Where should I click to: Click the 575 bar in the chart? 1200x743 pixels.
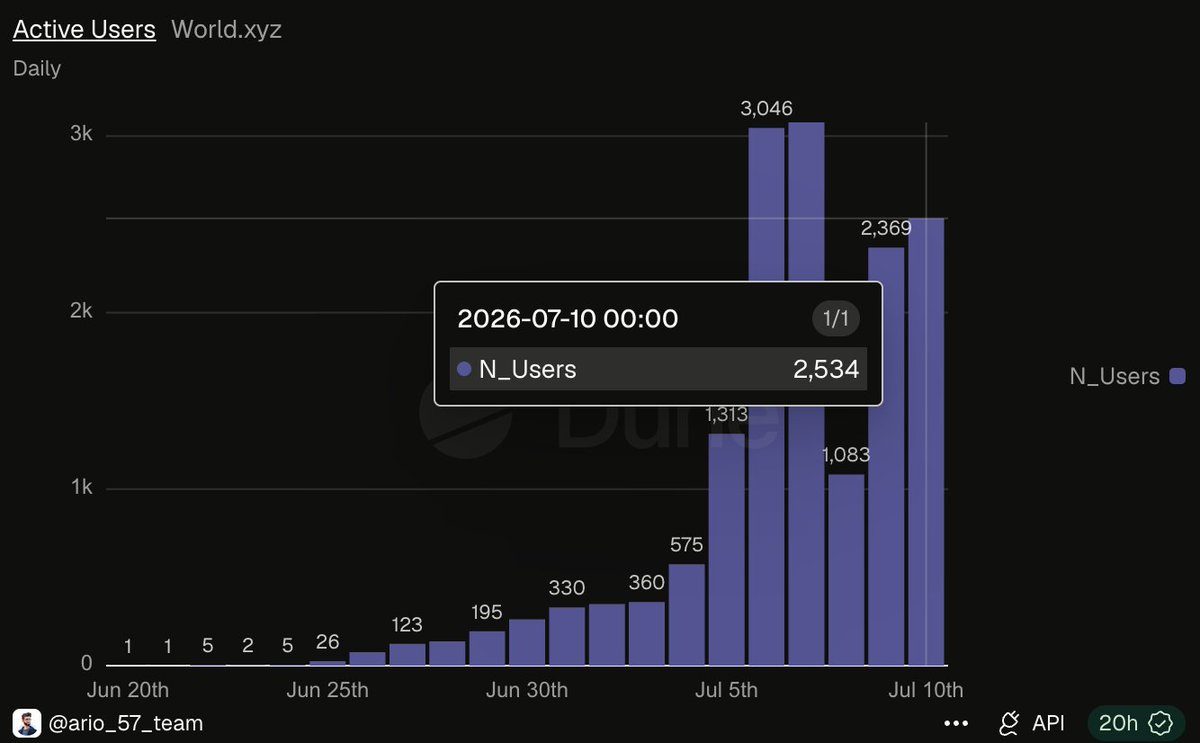pos(687,615)
